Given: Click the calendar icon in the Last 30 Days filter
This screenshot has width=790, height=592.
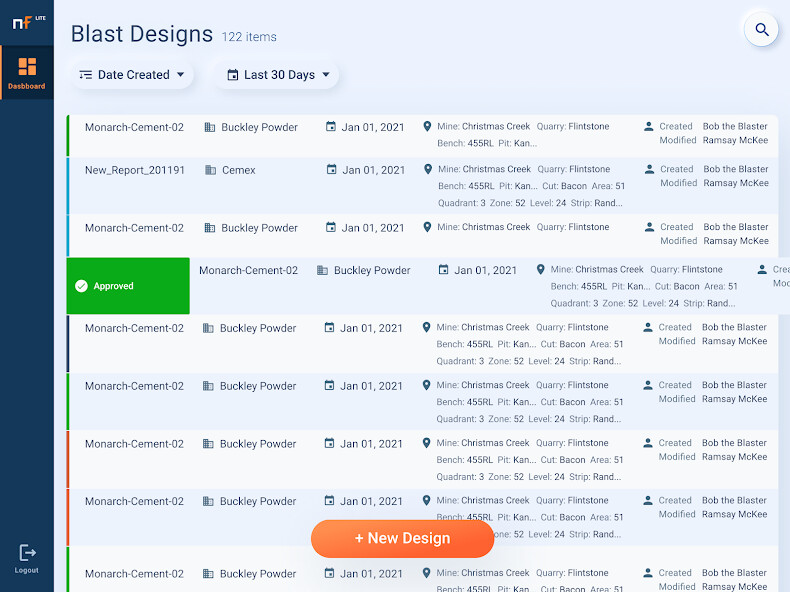Looking at the screenshot, I should pyautogui.click(x=232, y=75).
